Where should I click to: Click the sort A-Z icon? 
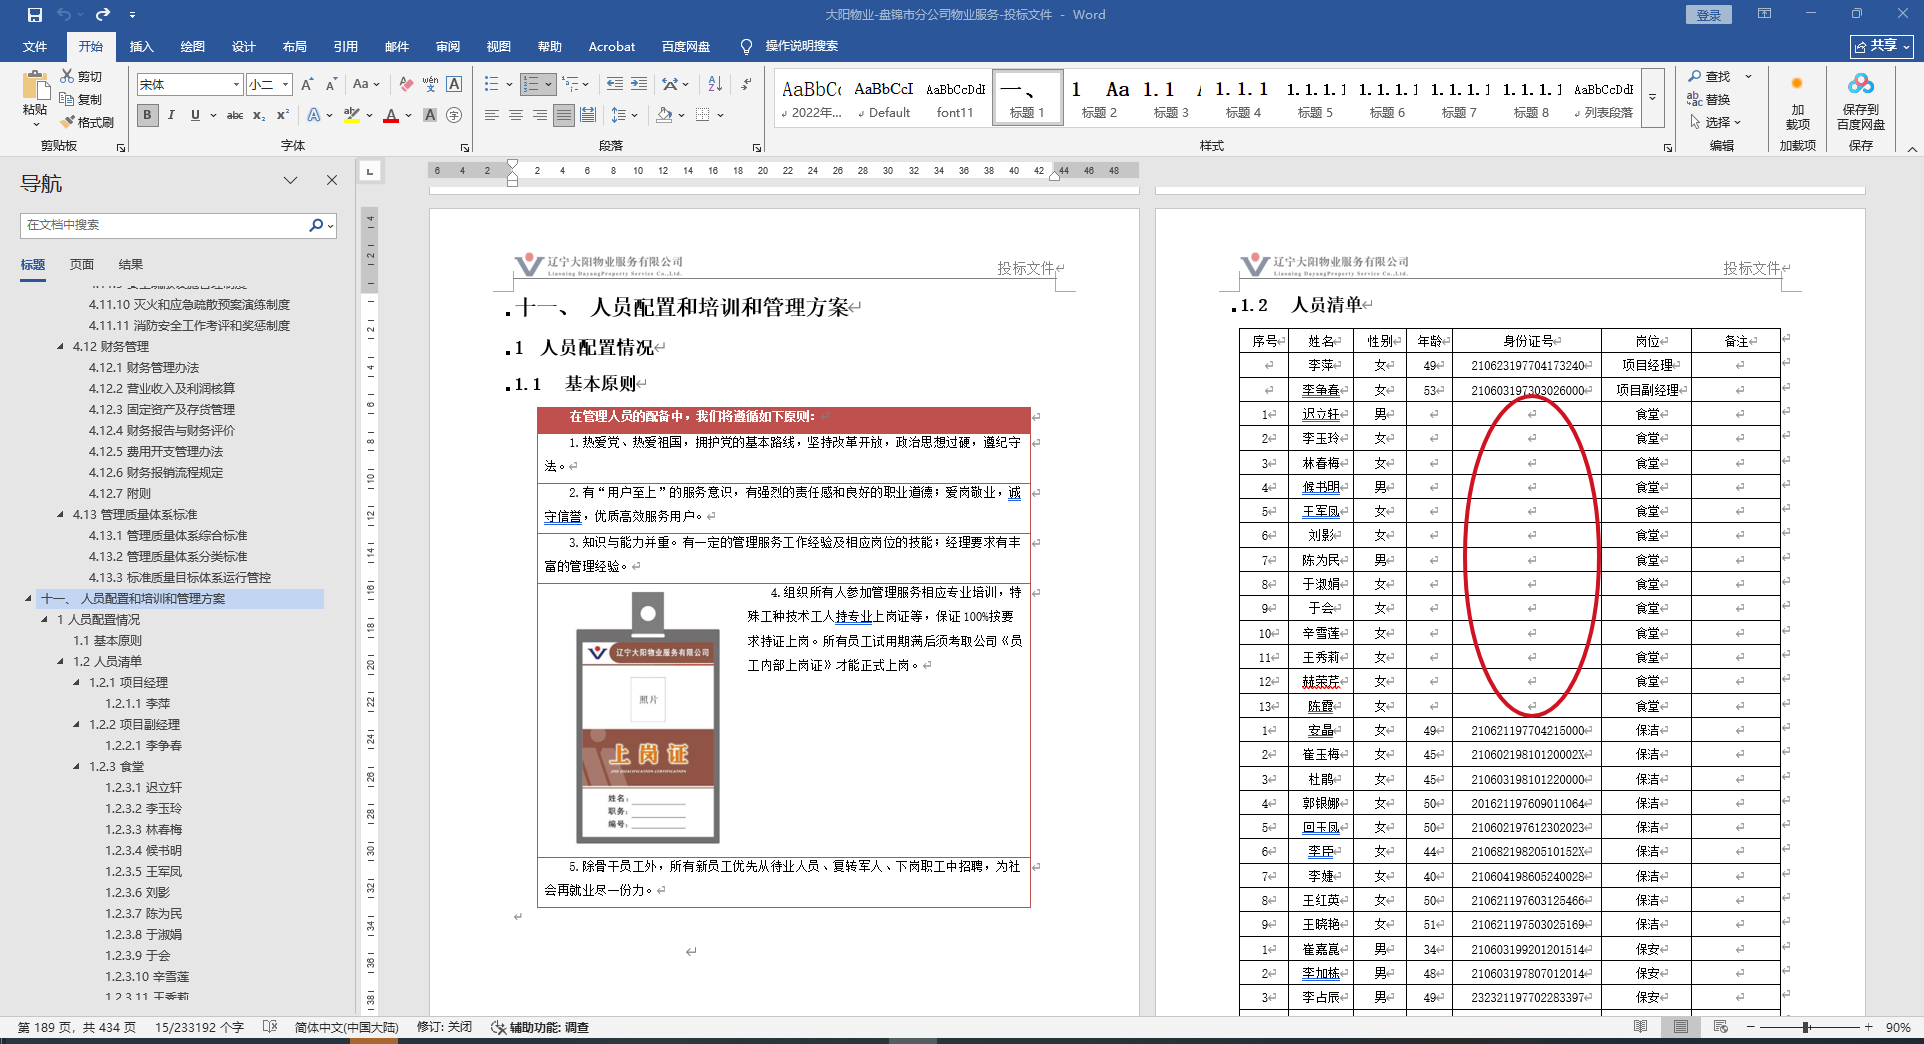[715, 84]
